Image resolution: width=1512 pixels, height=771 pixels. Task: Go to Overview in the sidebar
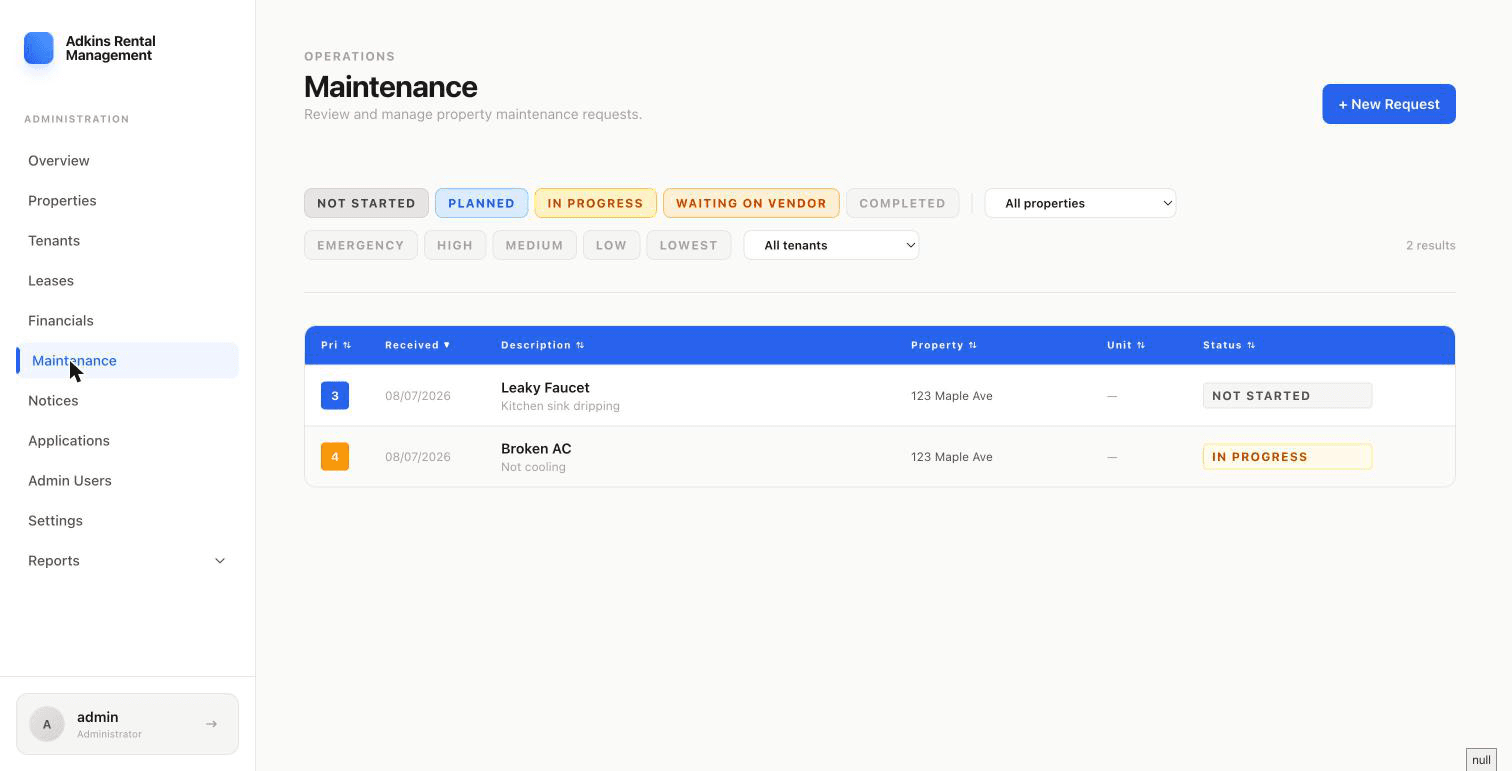[x=127, y=161]
